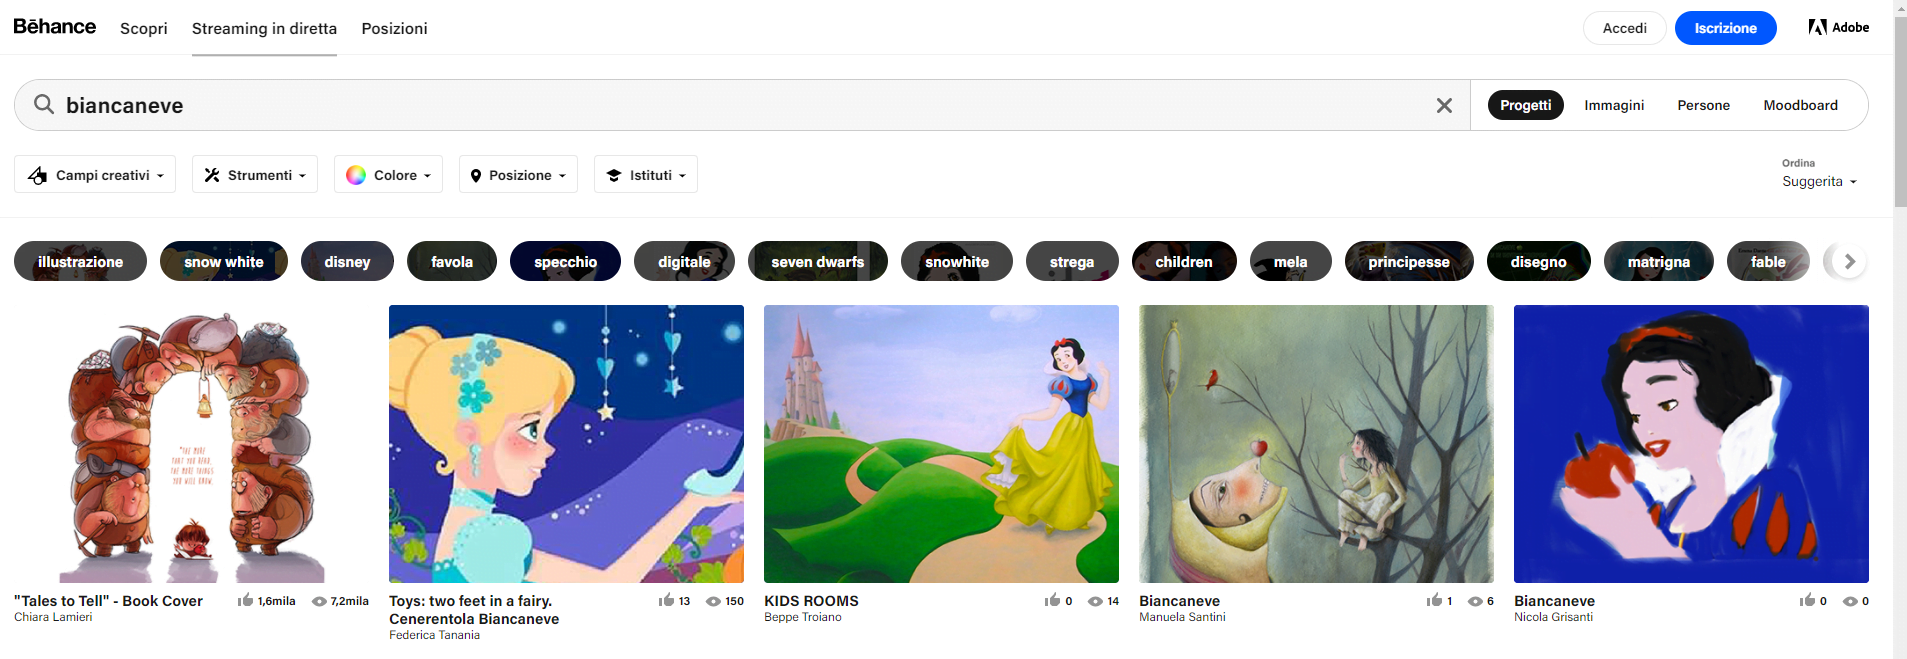Image resolution: width=1907 pixels, height=659 pixels.
Task: Open Posizione filter dropdown
Action: [x=518, y=174]
